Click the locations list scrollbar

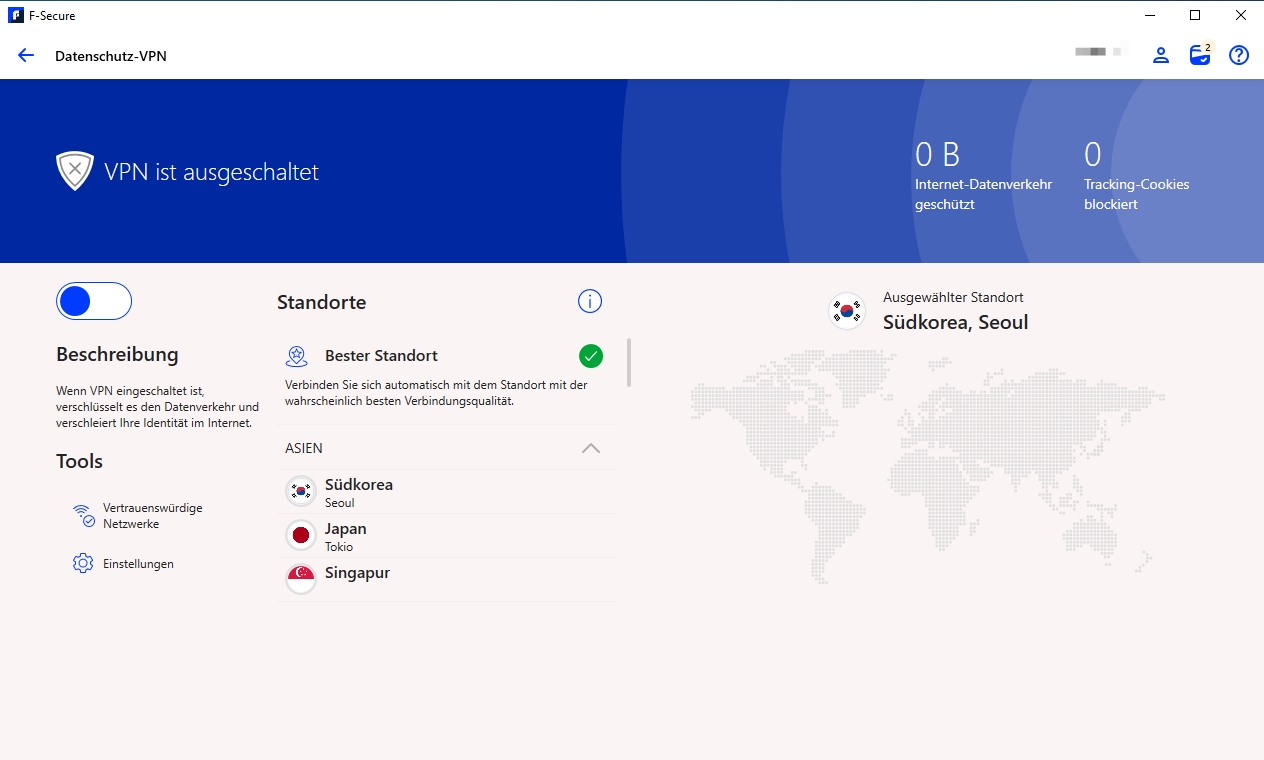[629, 362]
